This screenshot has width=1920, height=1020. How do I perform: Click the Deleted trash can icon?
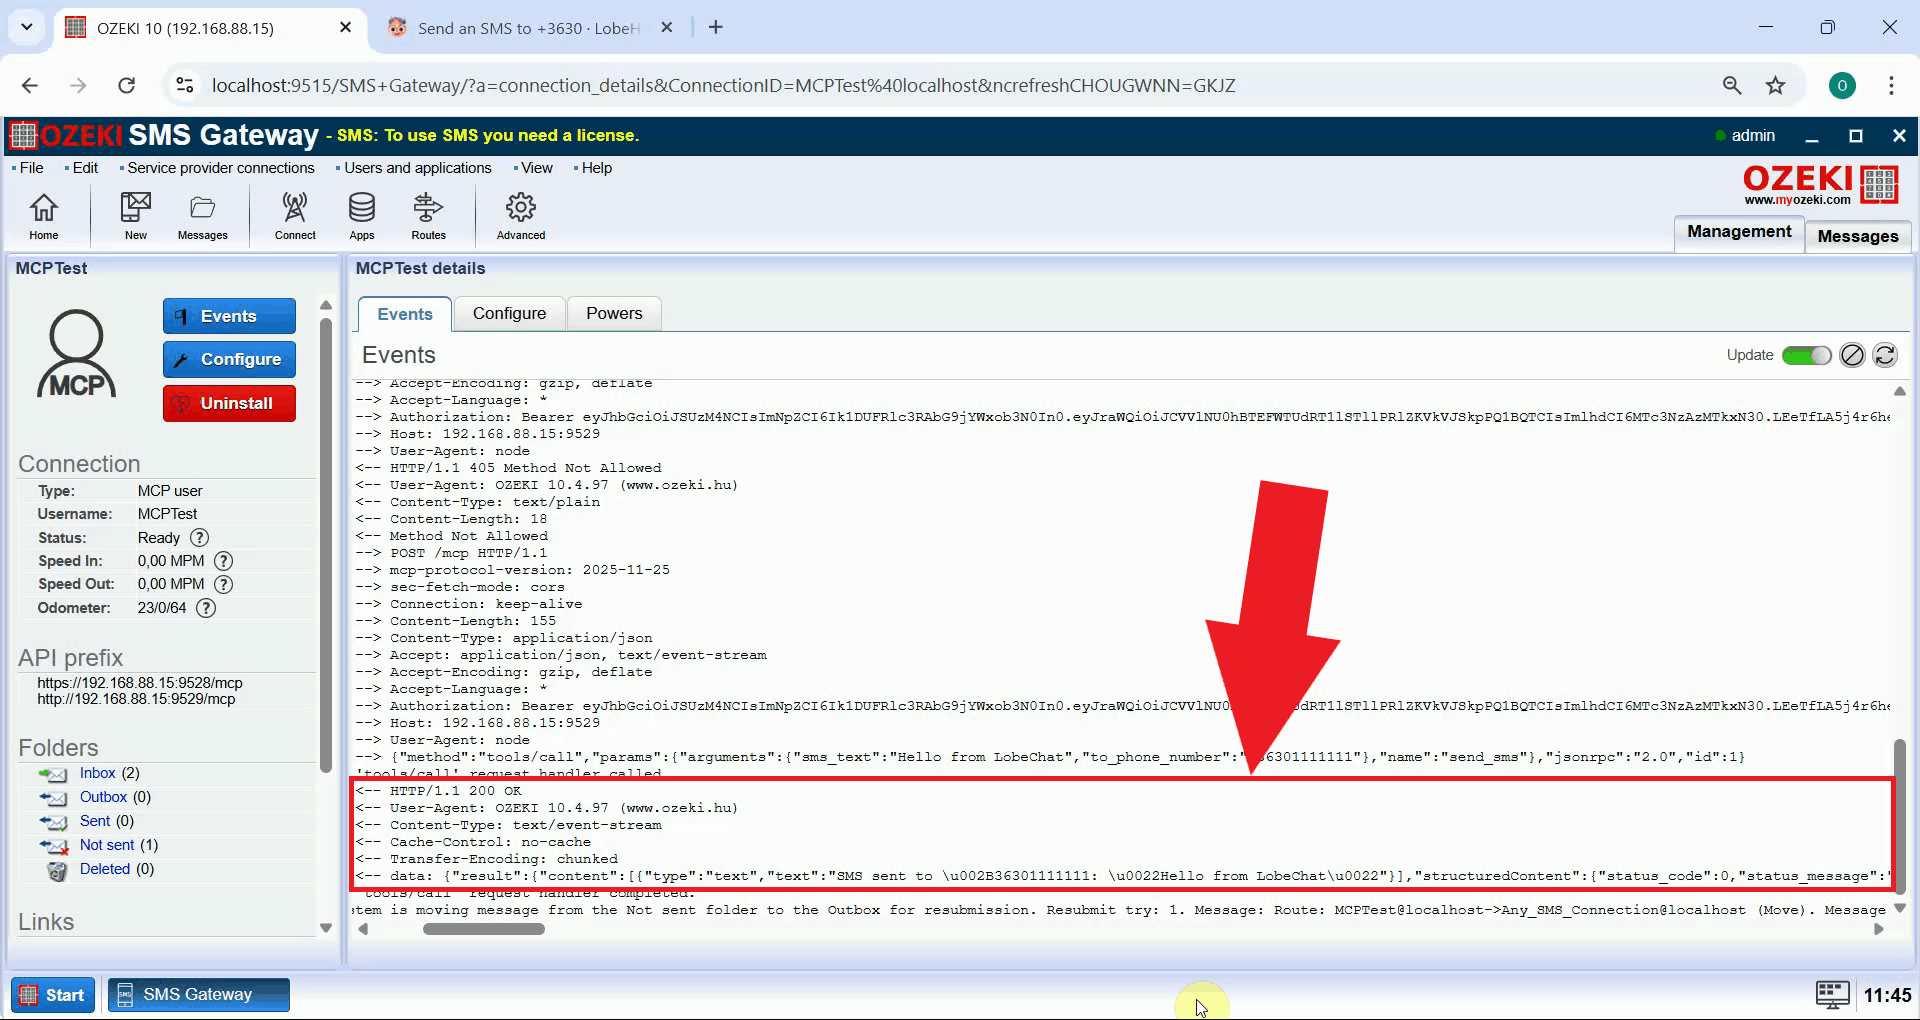[58, 870]
